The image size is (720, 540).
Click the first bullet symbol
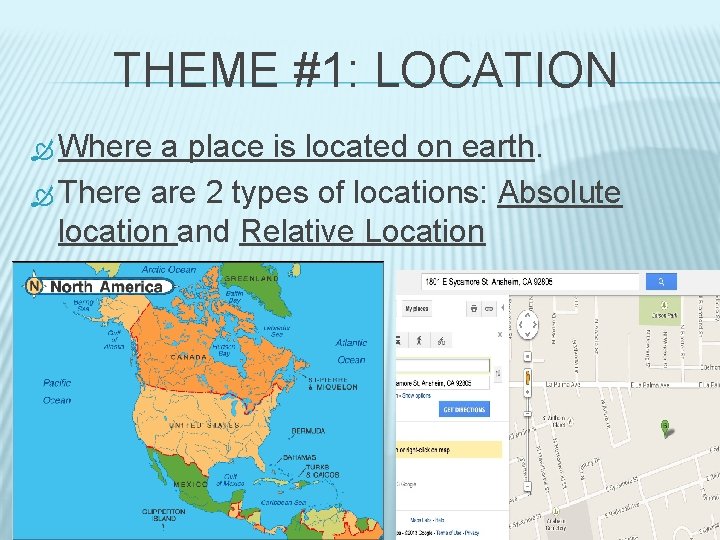[42, 150]
